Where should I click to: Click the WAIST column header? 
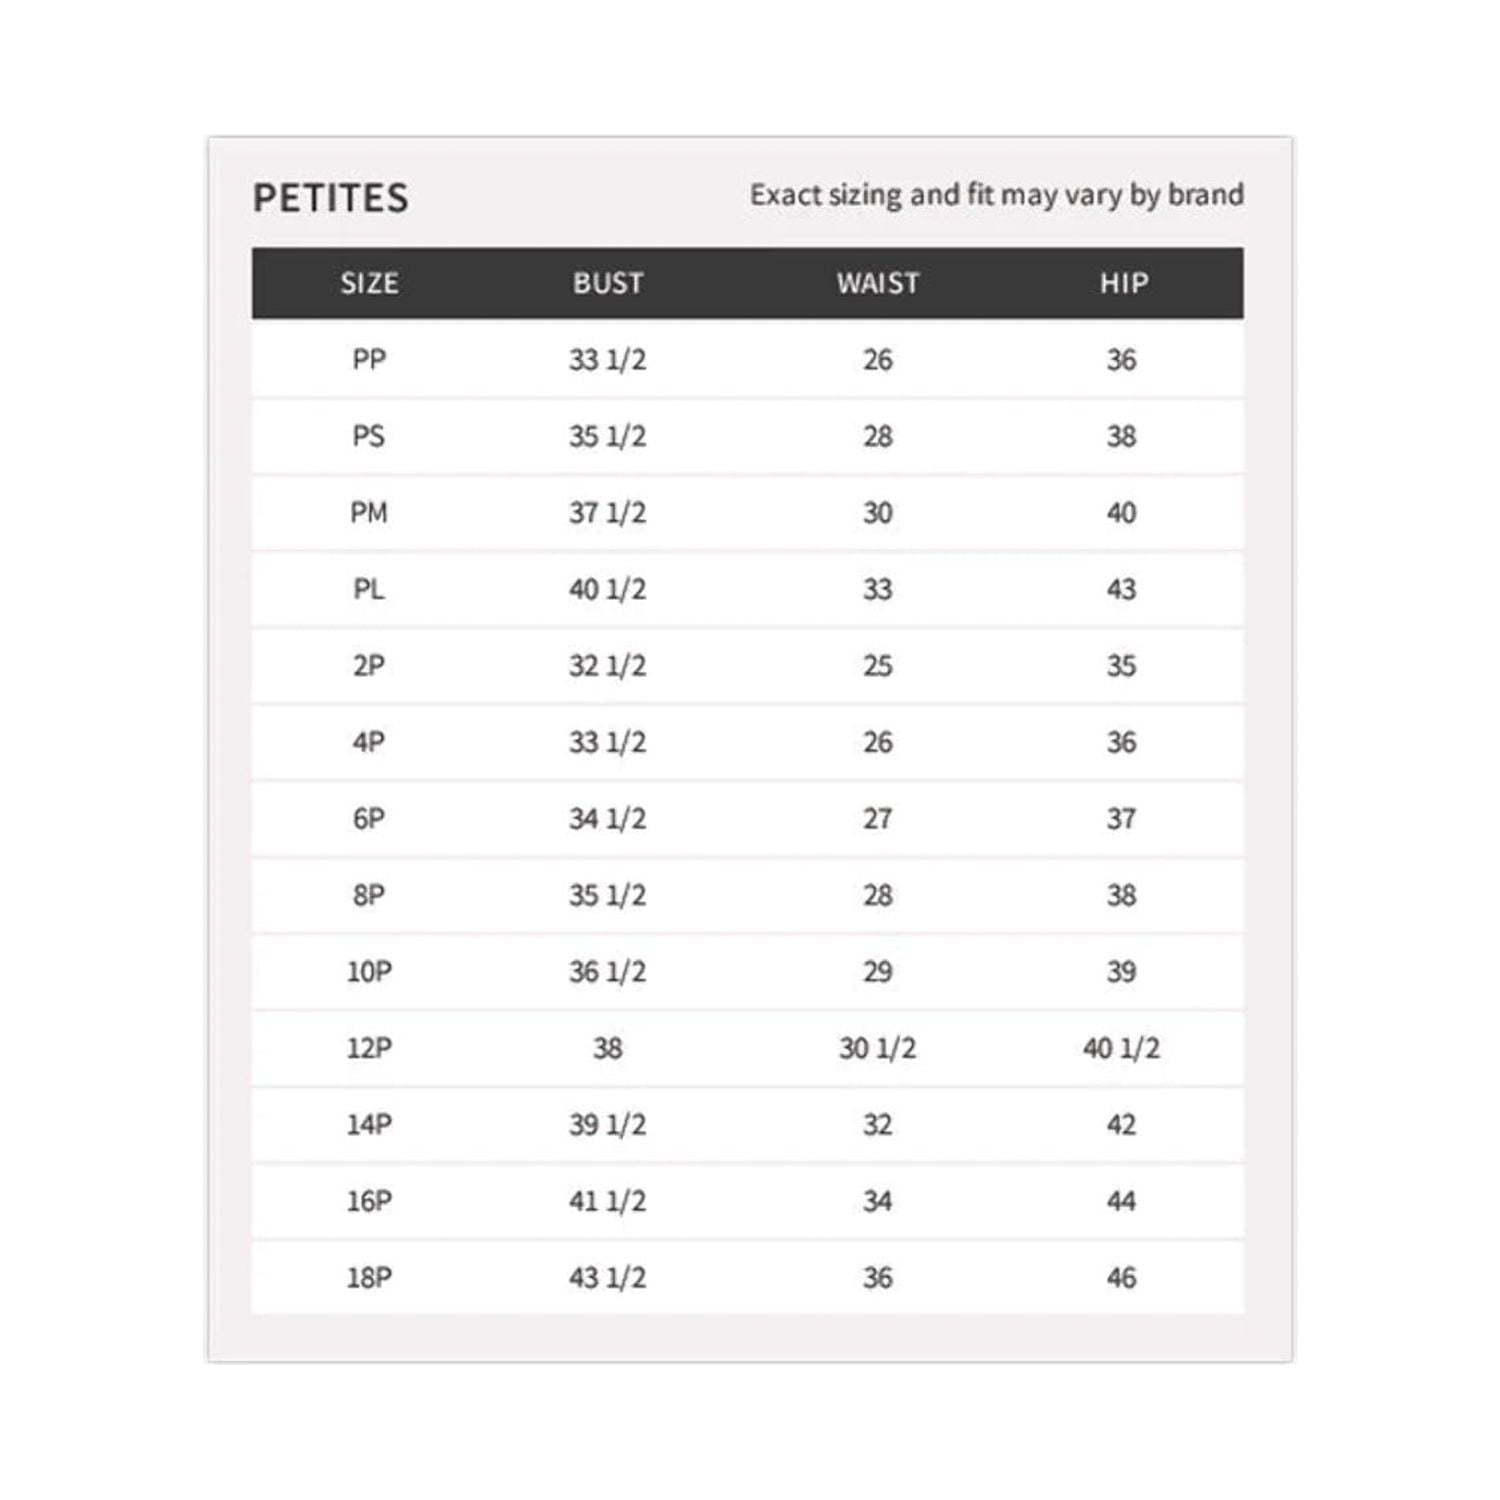[x=878, y=283]
